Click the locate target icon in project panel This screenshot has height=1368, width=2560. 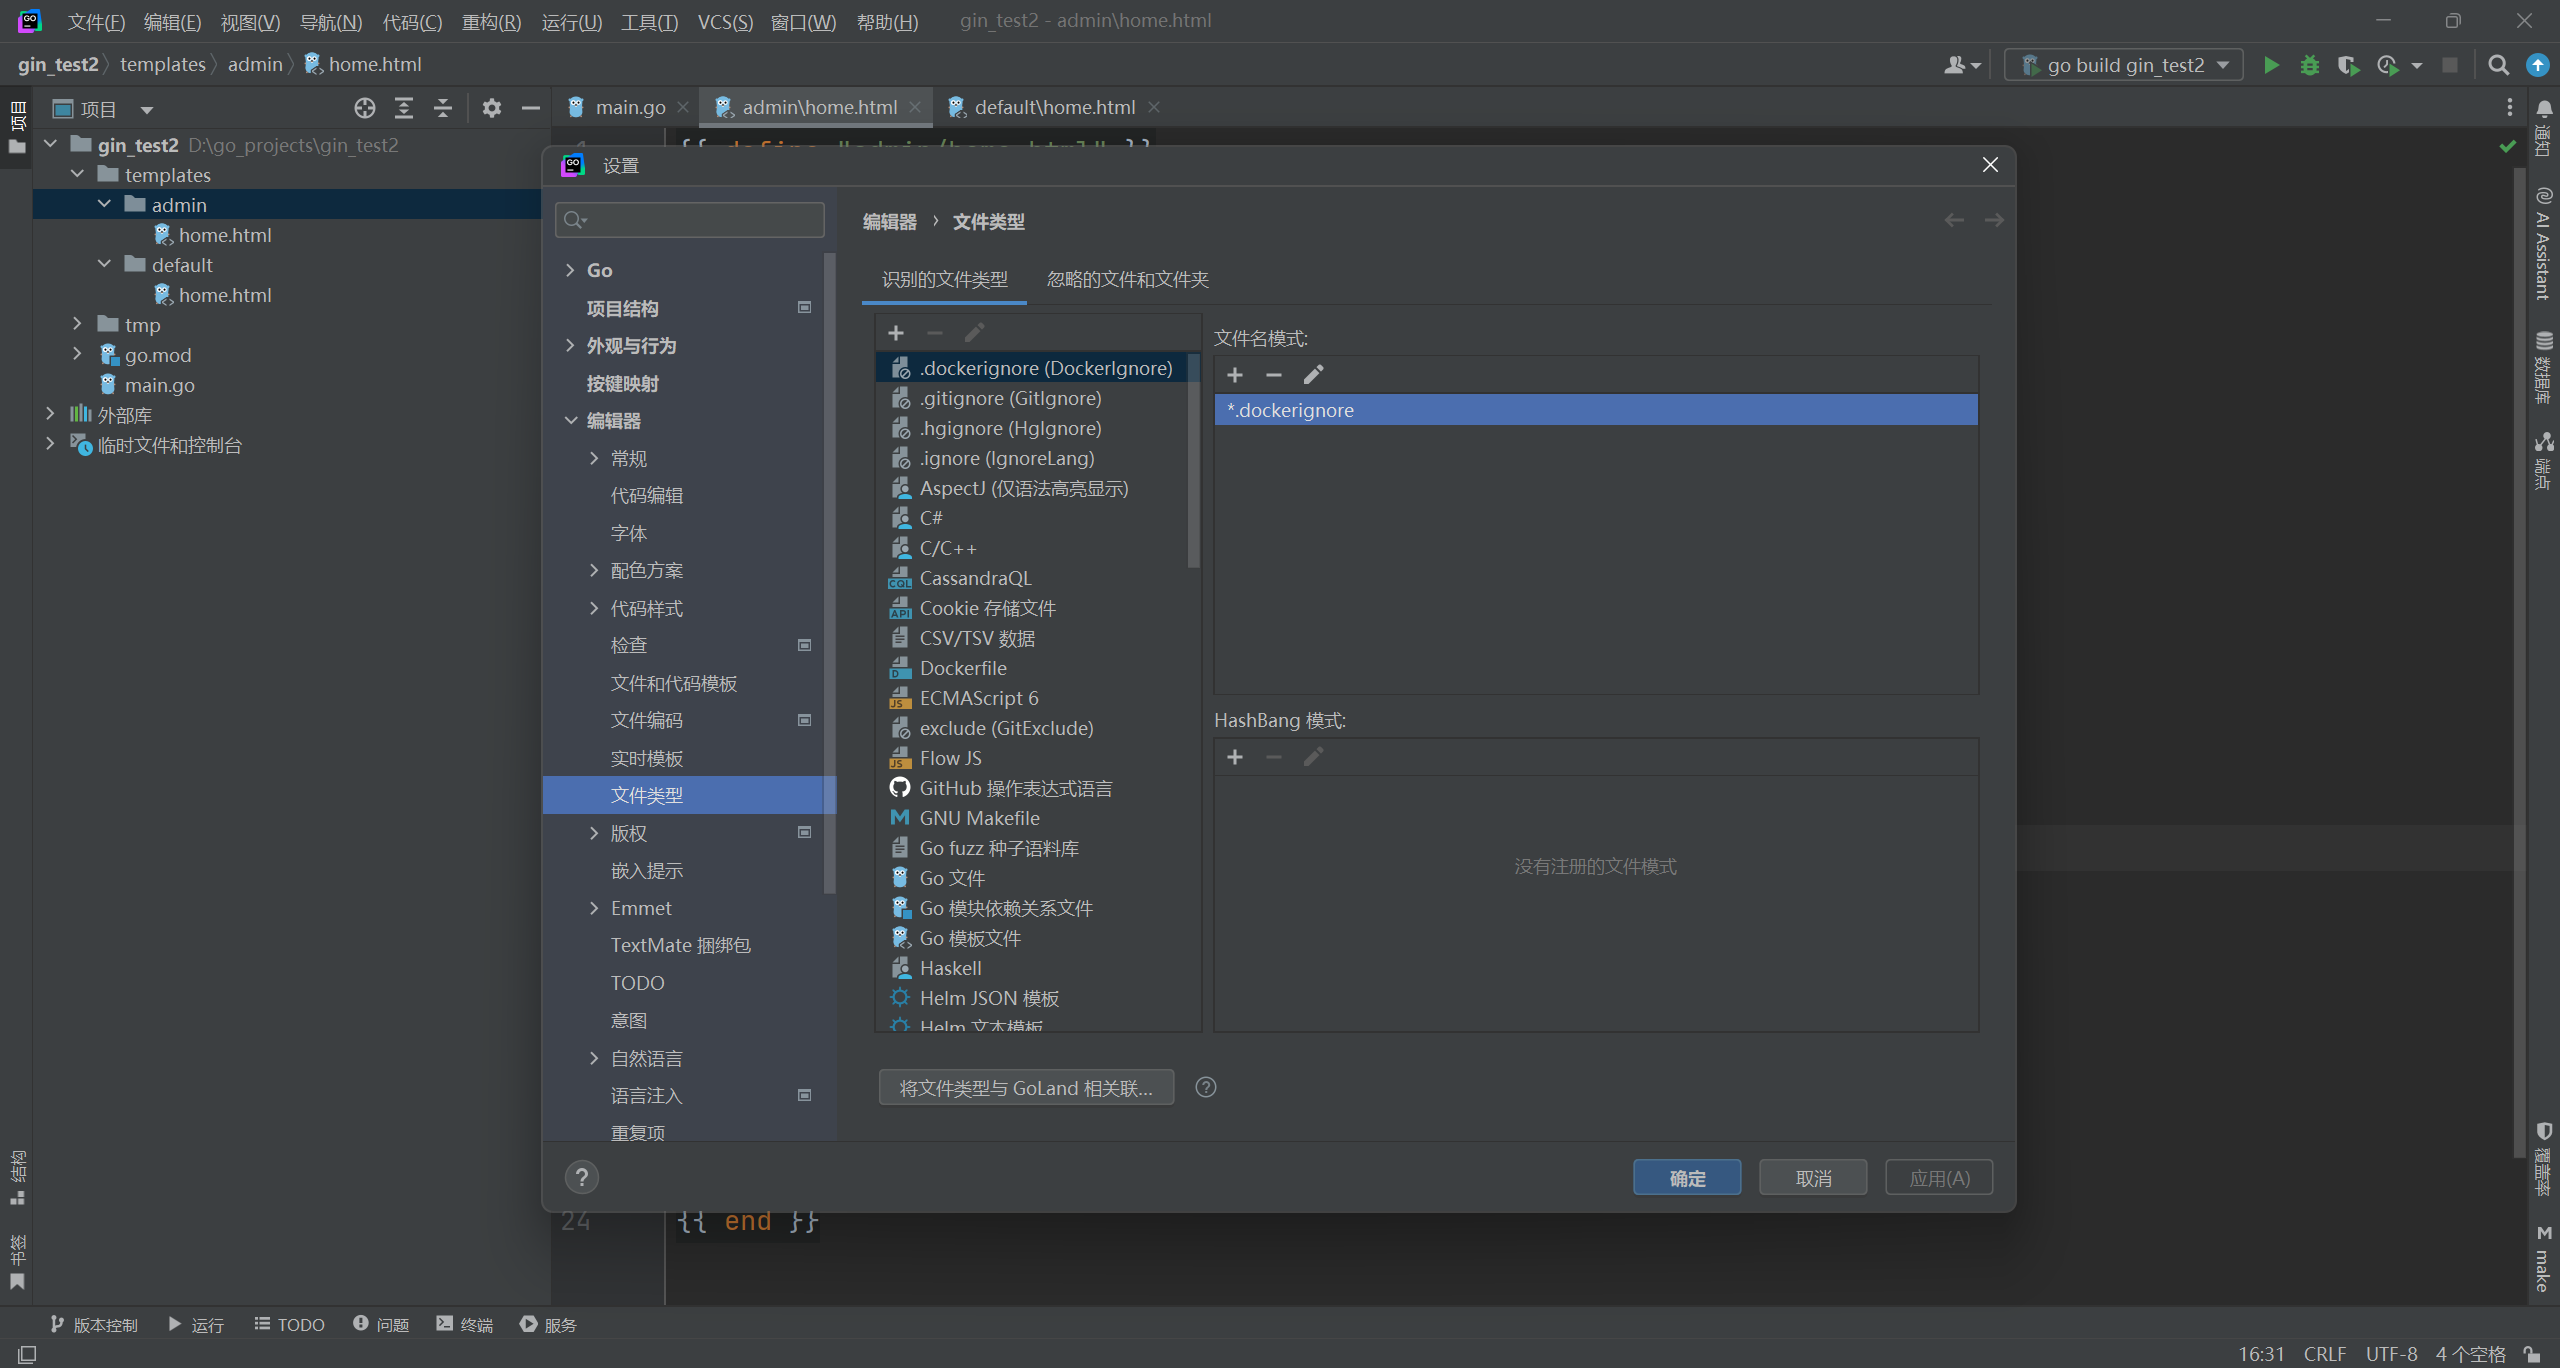click(x=365, y=108)
